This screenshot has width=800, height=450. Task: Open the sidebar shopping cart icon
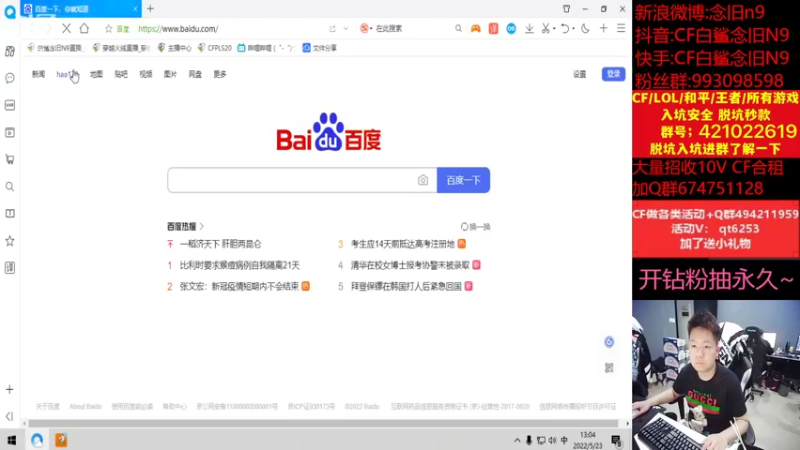tap(10, 160)
